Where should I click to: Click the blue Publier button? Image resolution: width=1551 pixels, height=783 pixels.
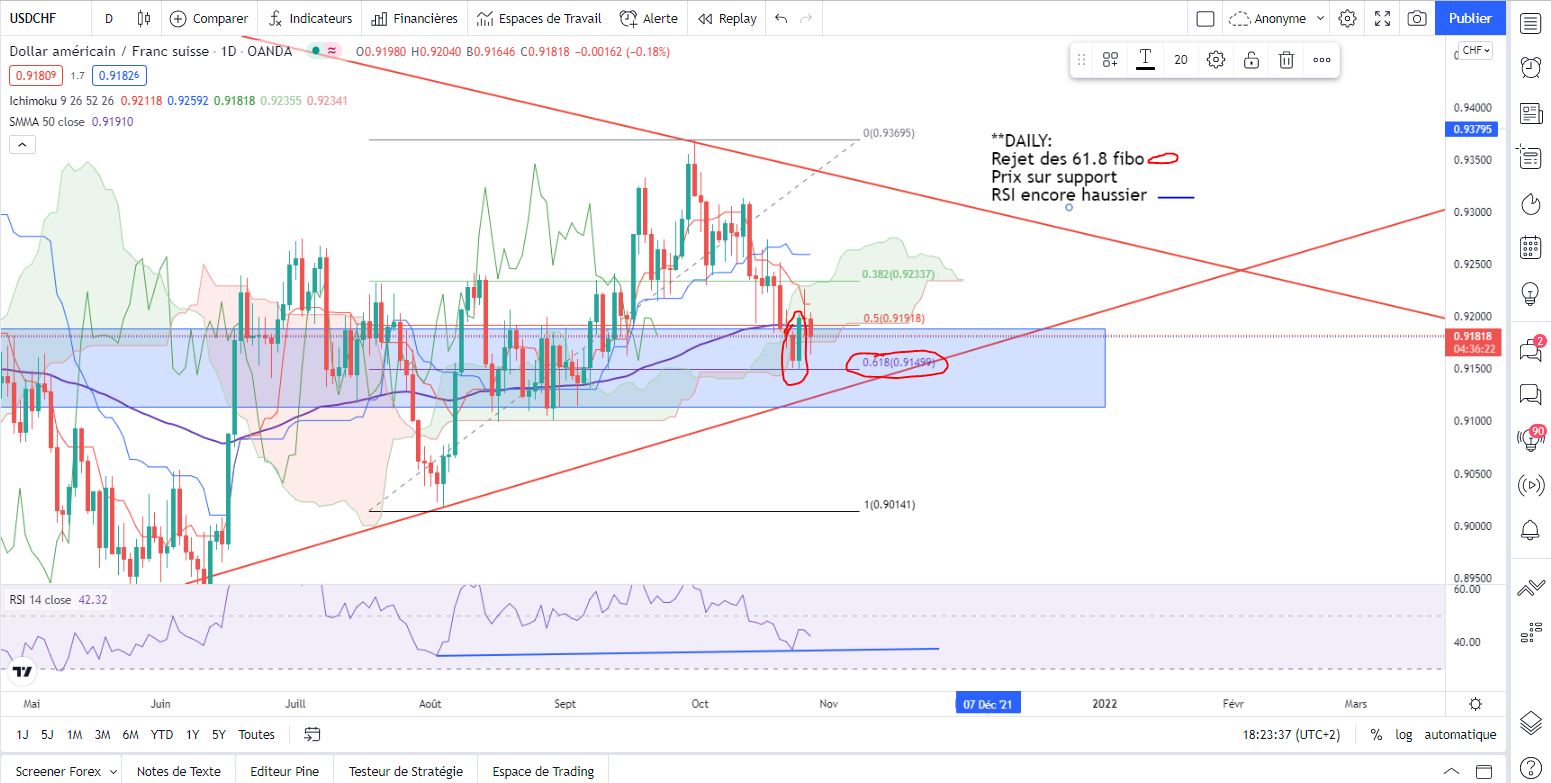(1470, 18)
